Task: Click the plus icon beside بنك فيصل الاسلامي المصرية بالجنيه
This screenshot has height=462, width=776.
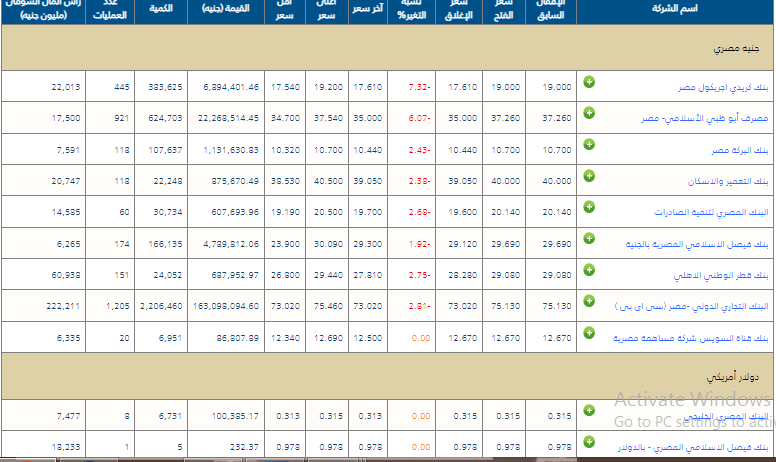Action: [589, 239]
